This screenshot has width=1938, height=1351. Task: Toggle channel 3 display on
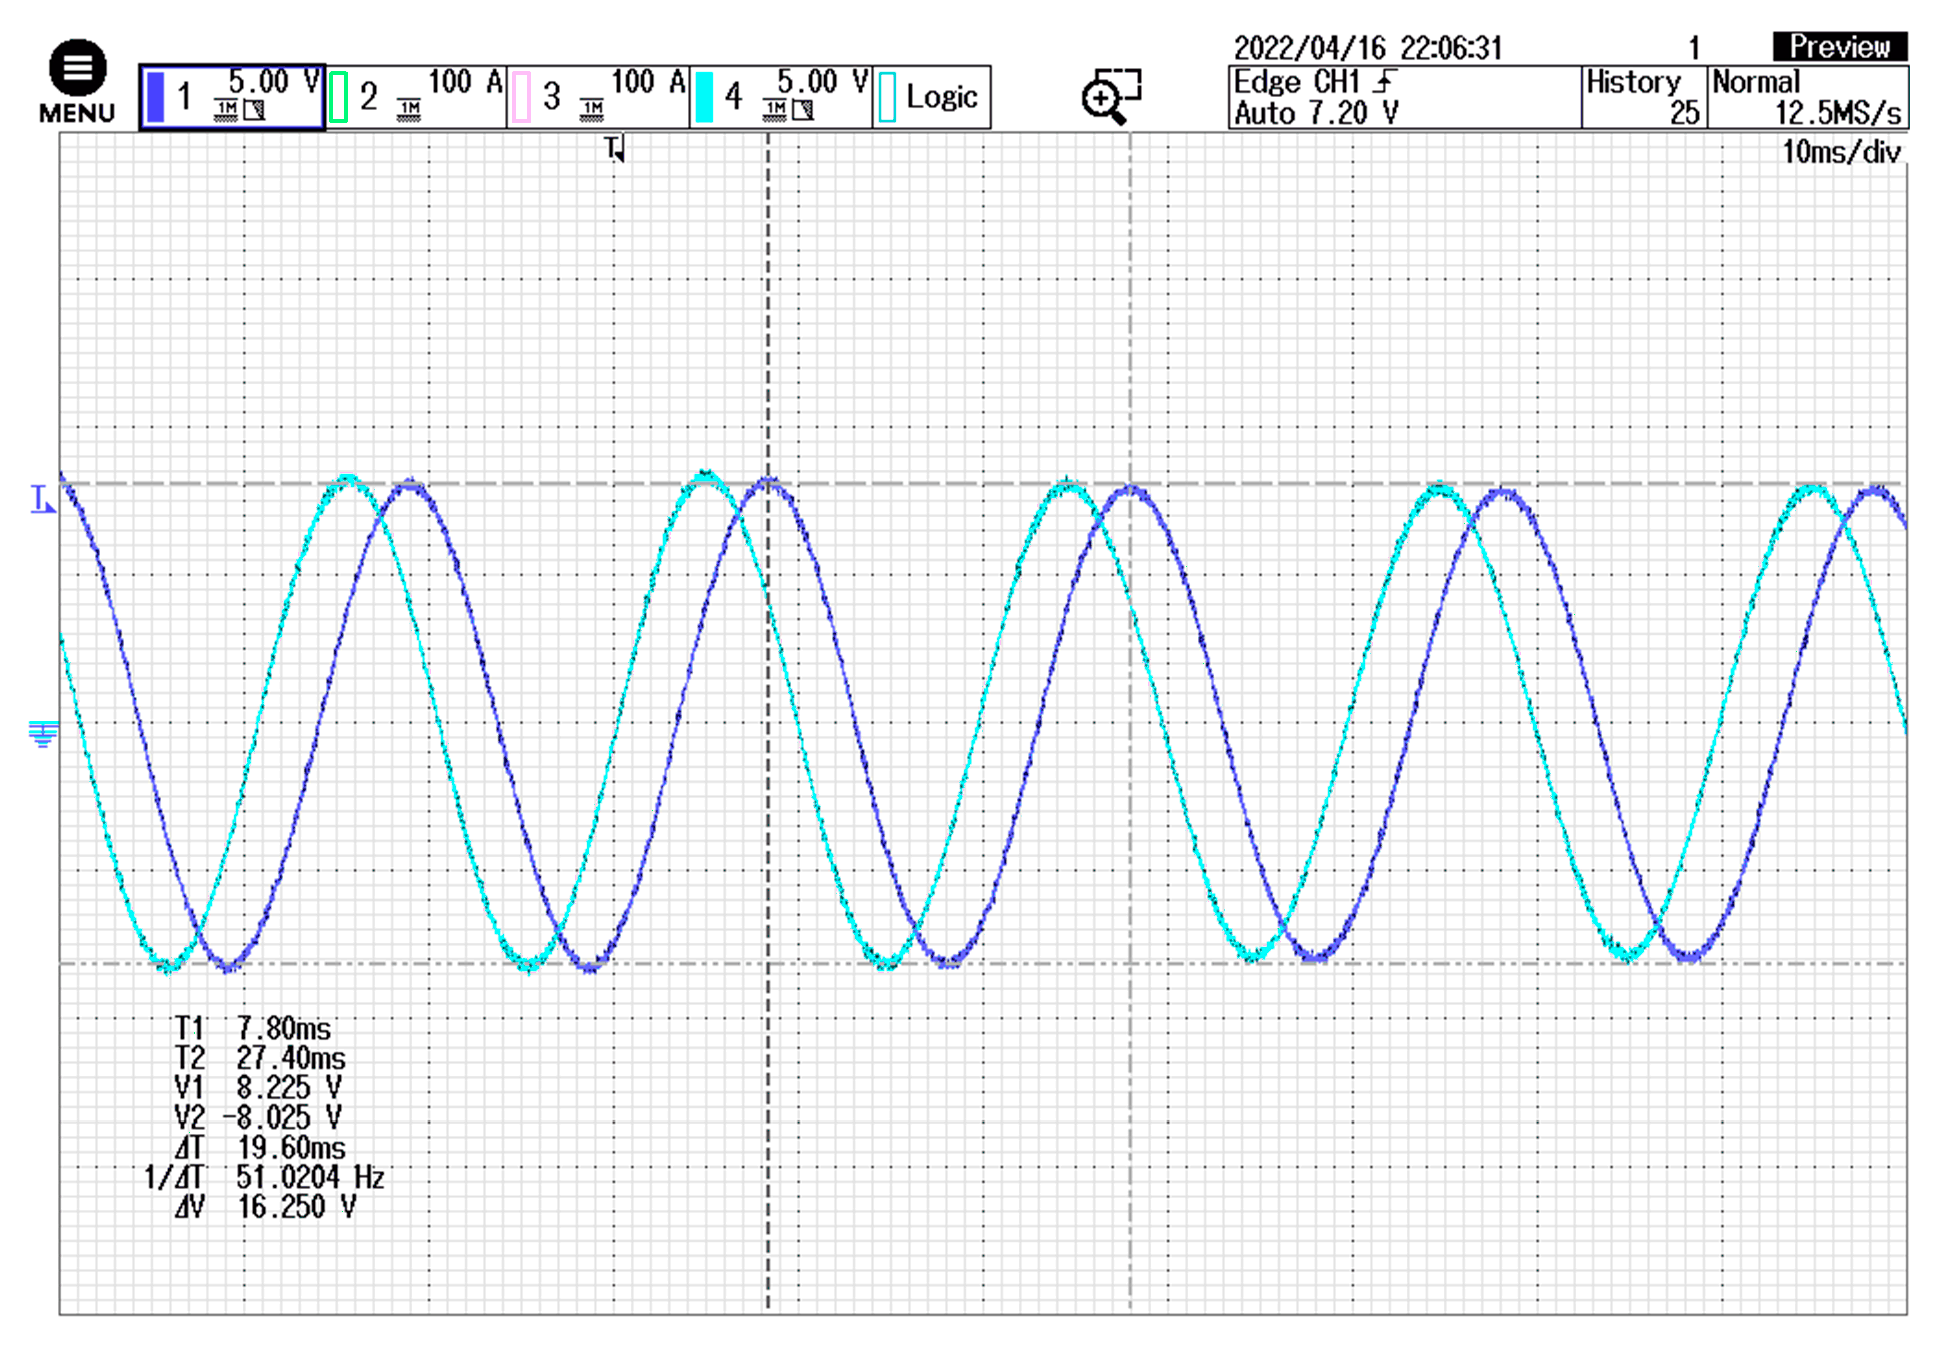[x=521, y=97]
